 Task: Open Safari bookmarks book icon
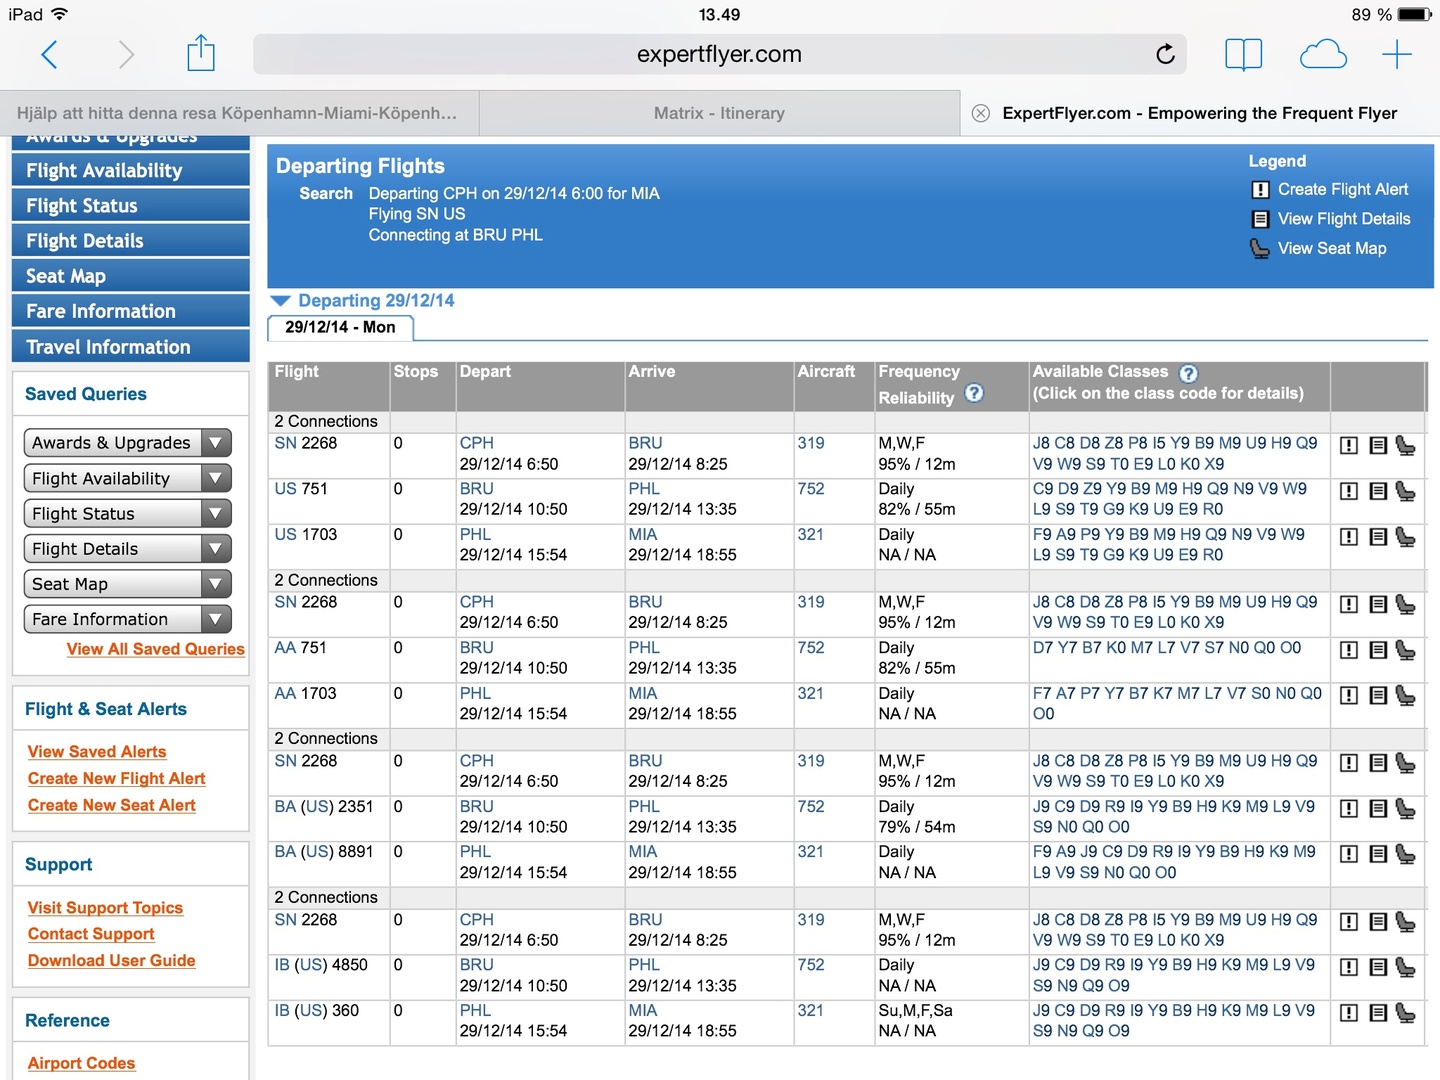(1243, 54)
